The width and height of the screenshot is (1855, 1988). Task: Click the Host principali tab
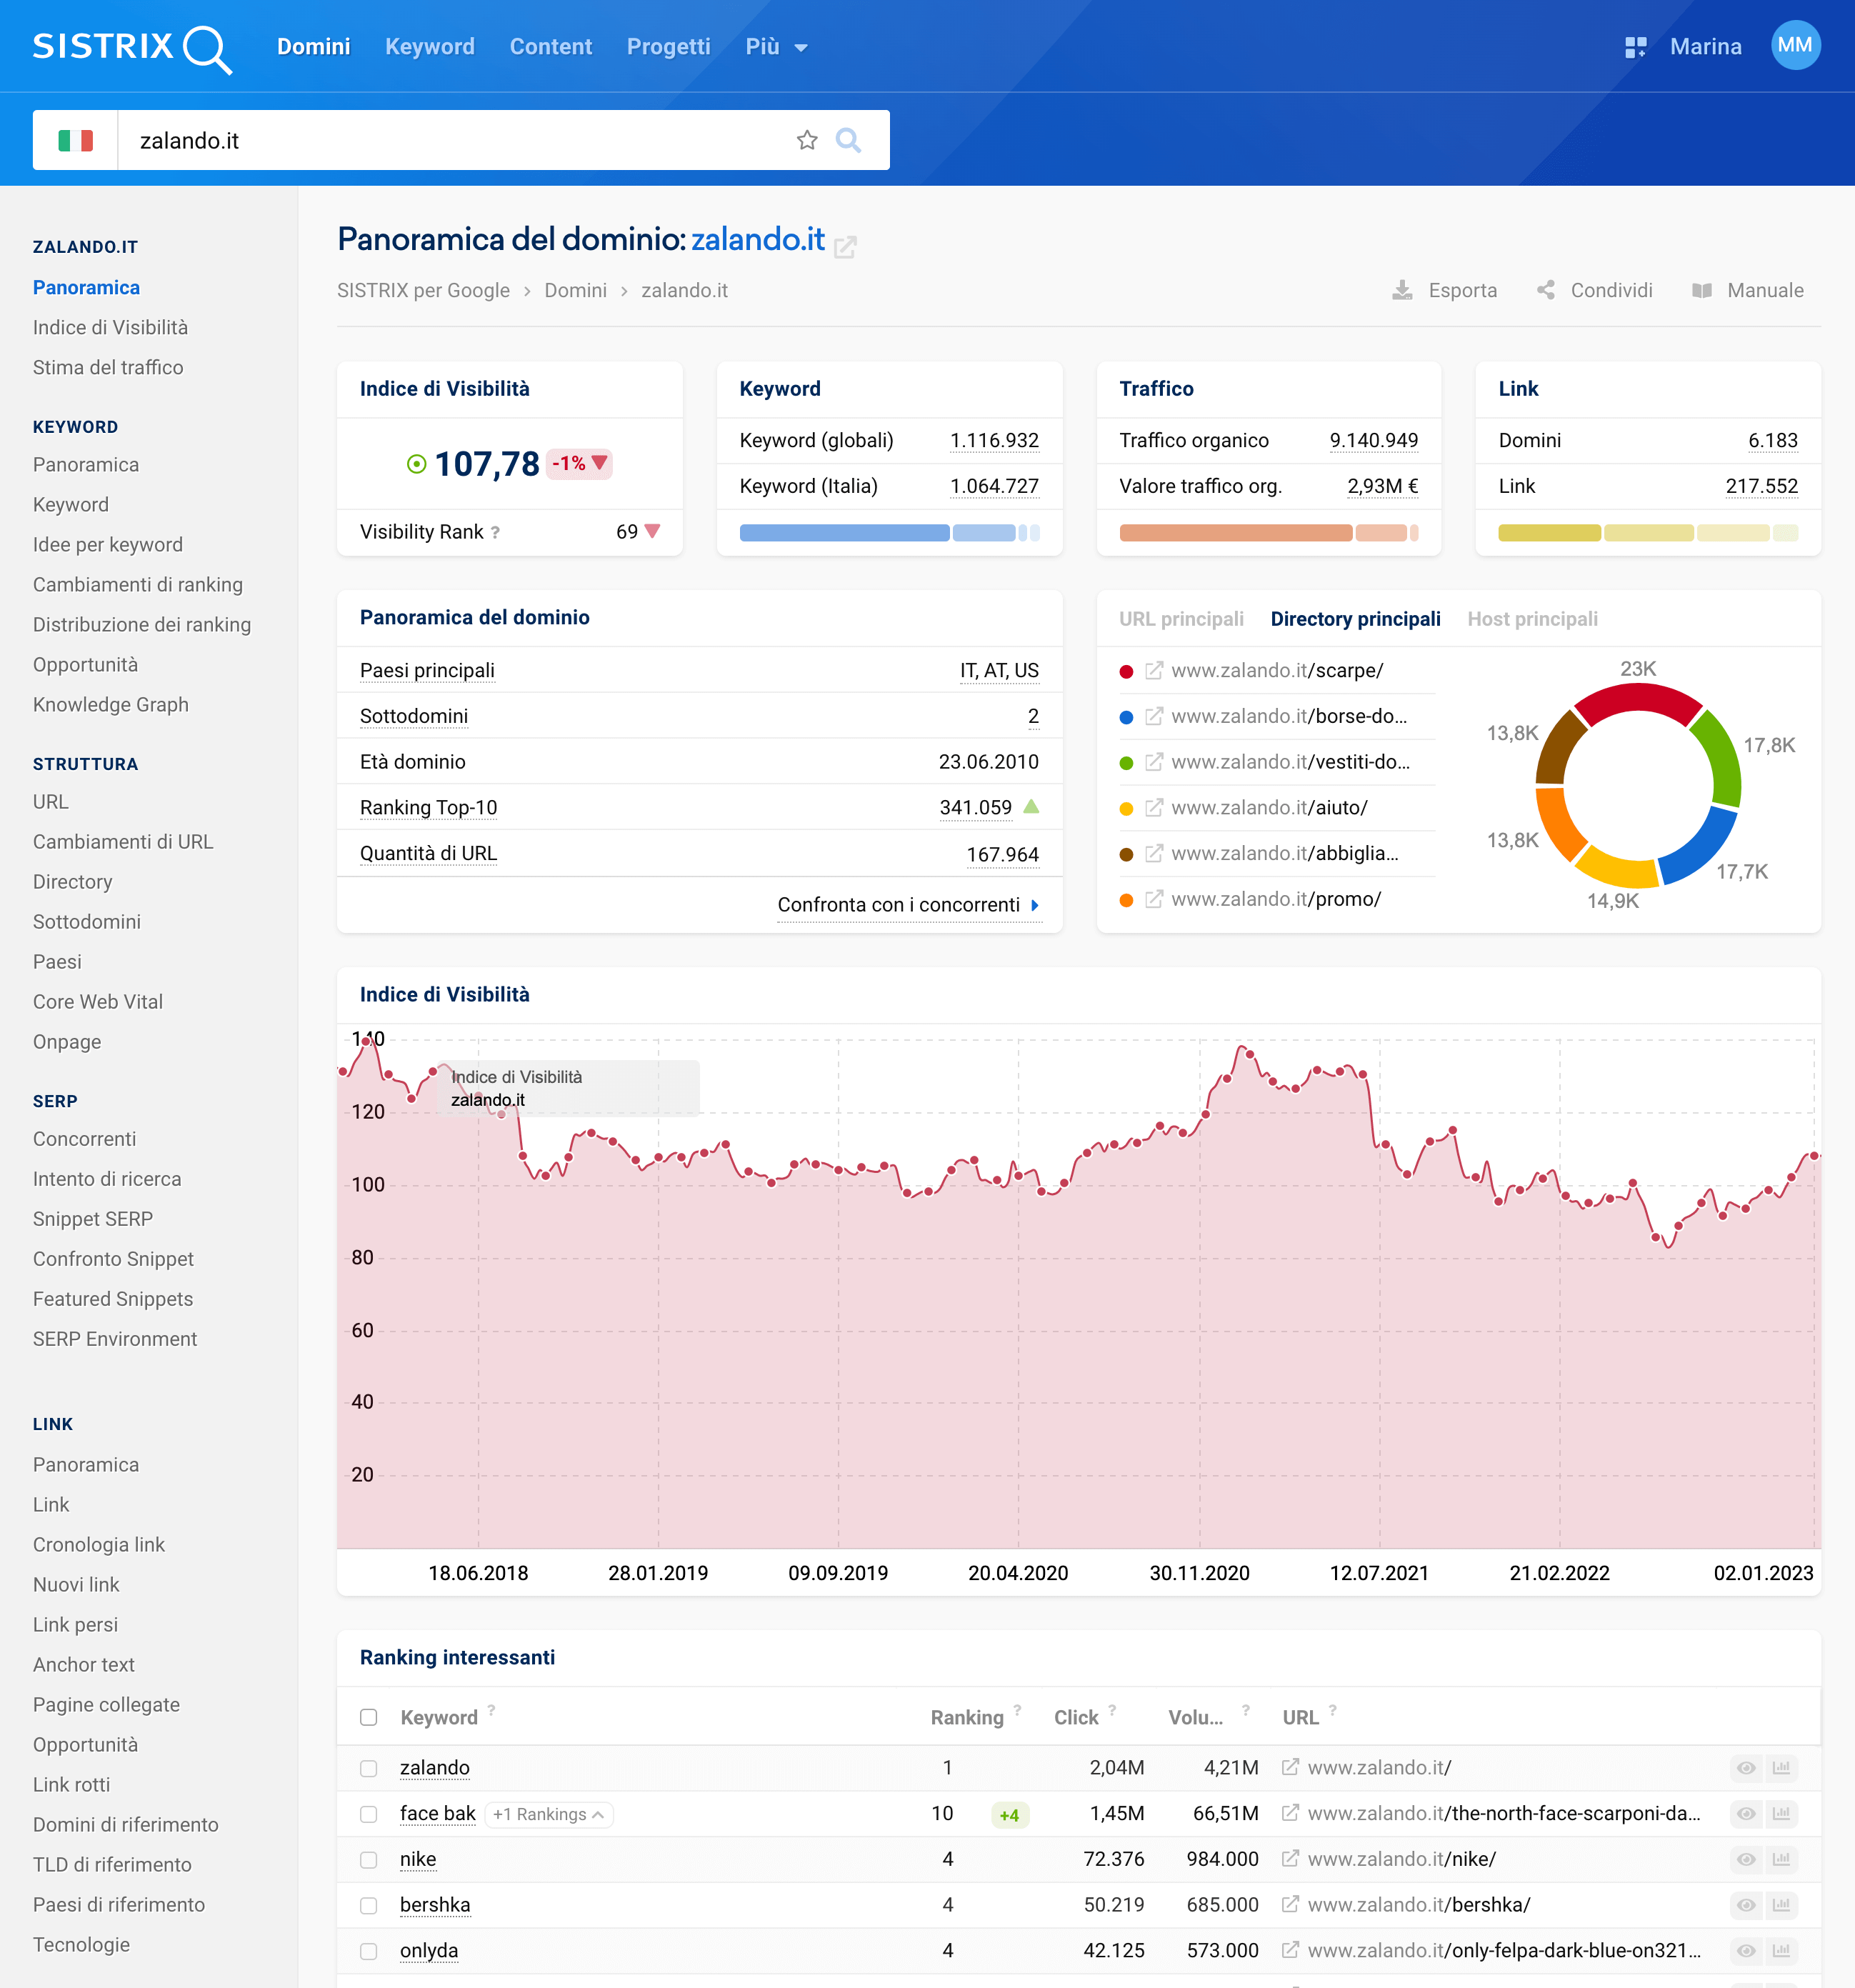pyautogui.click(x=1532, y=619)
